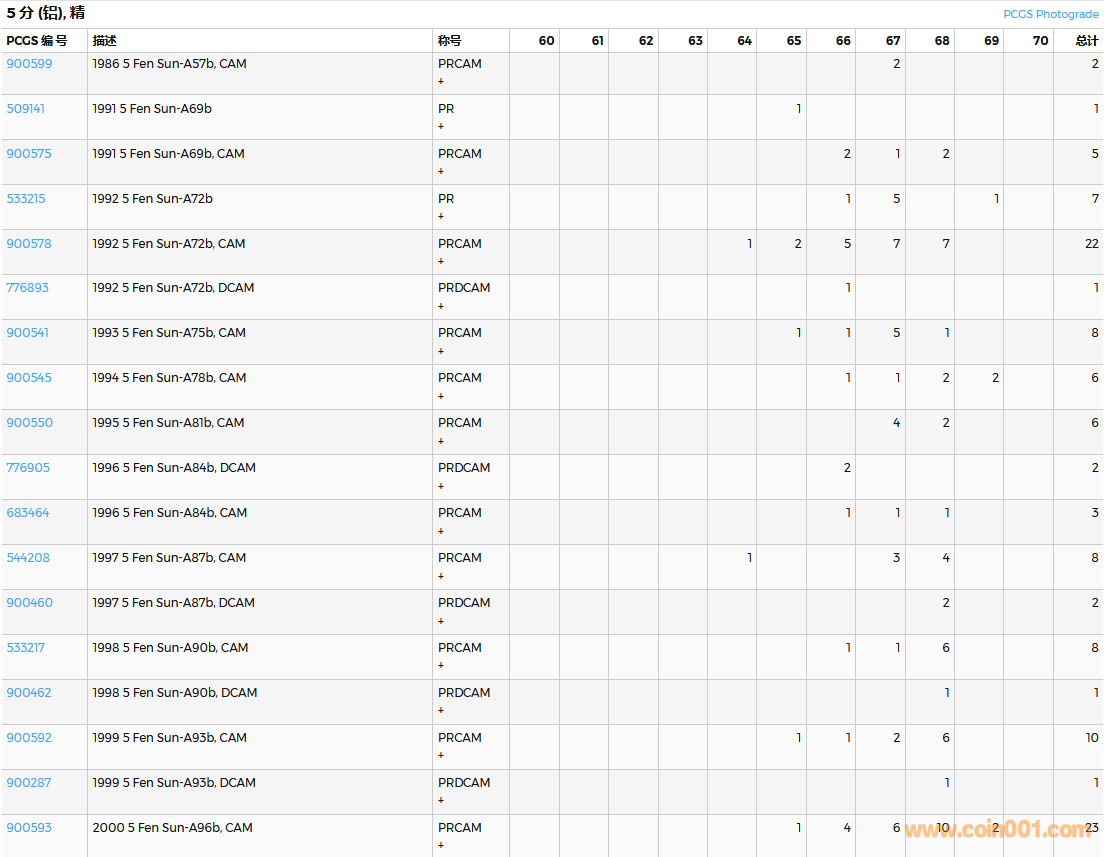The width and height of the screenshot is (1104, 857).
Task: Click coin number 509141 link
Action: pos(26,109)
